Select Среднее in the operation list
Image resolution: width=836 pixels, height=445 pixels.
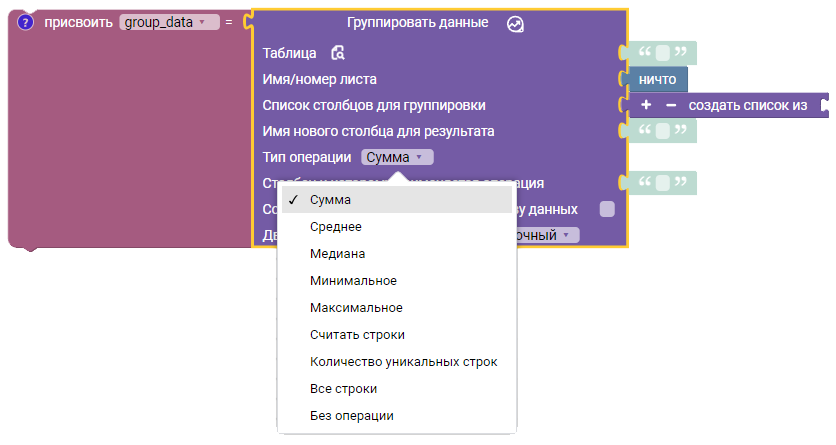(397, 226)
